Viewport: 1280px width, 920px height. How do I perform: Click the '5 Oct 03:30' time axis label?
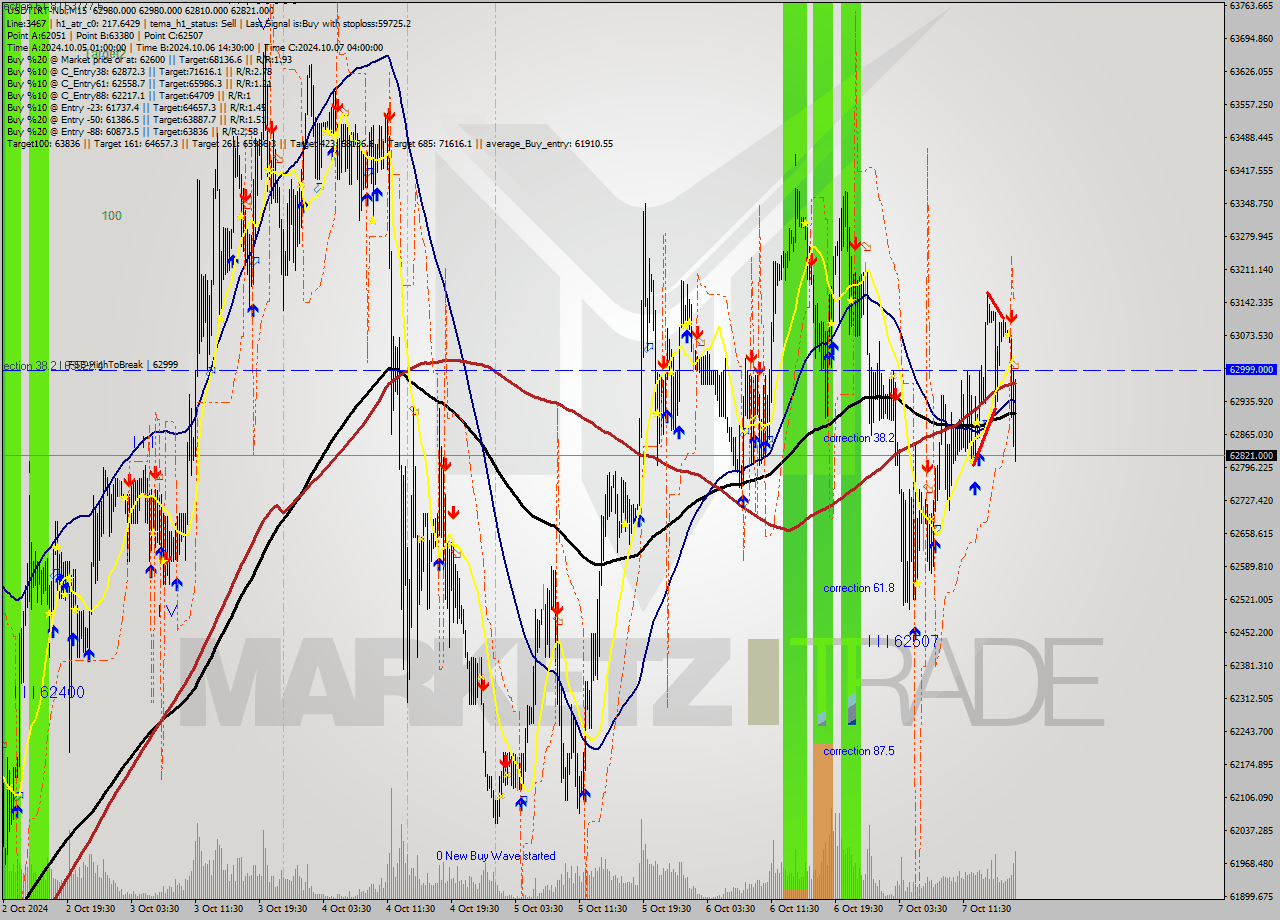coord(538,909)
